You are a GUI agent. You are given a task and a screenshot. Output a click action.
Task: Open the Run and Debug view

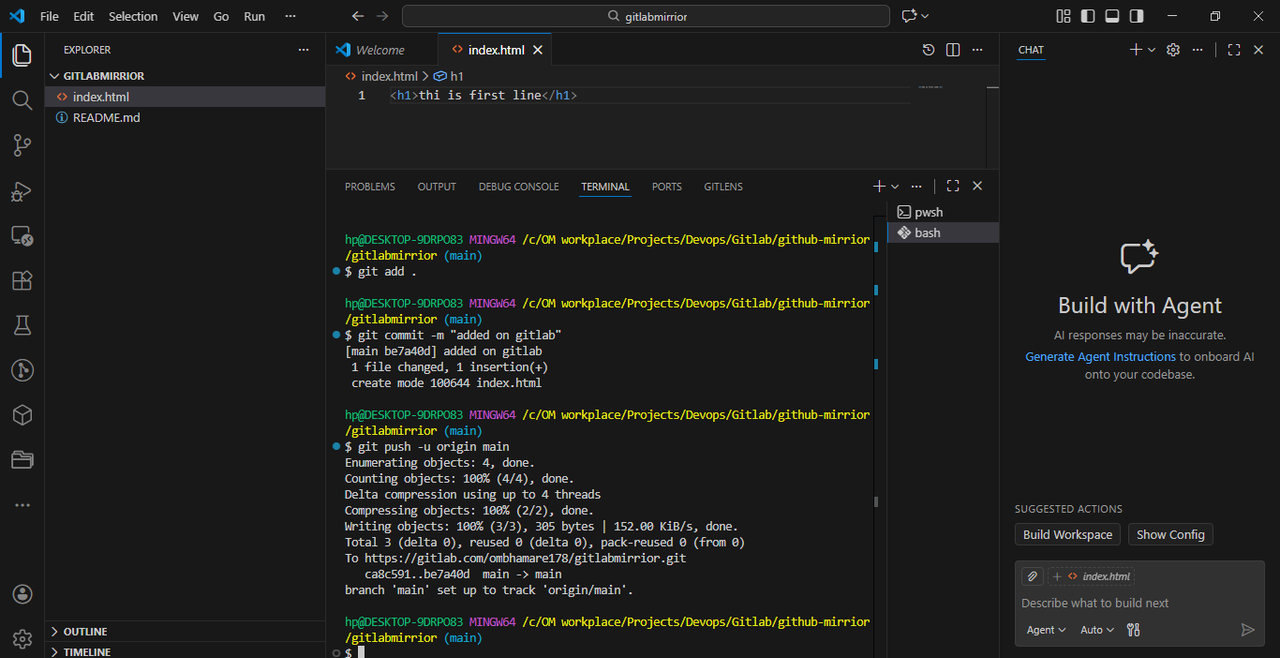click(x=22, y=191)
